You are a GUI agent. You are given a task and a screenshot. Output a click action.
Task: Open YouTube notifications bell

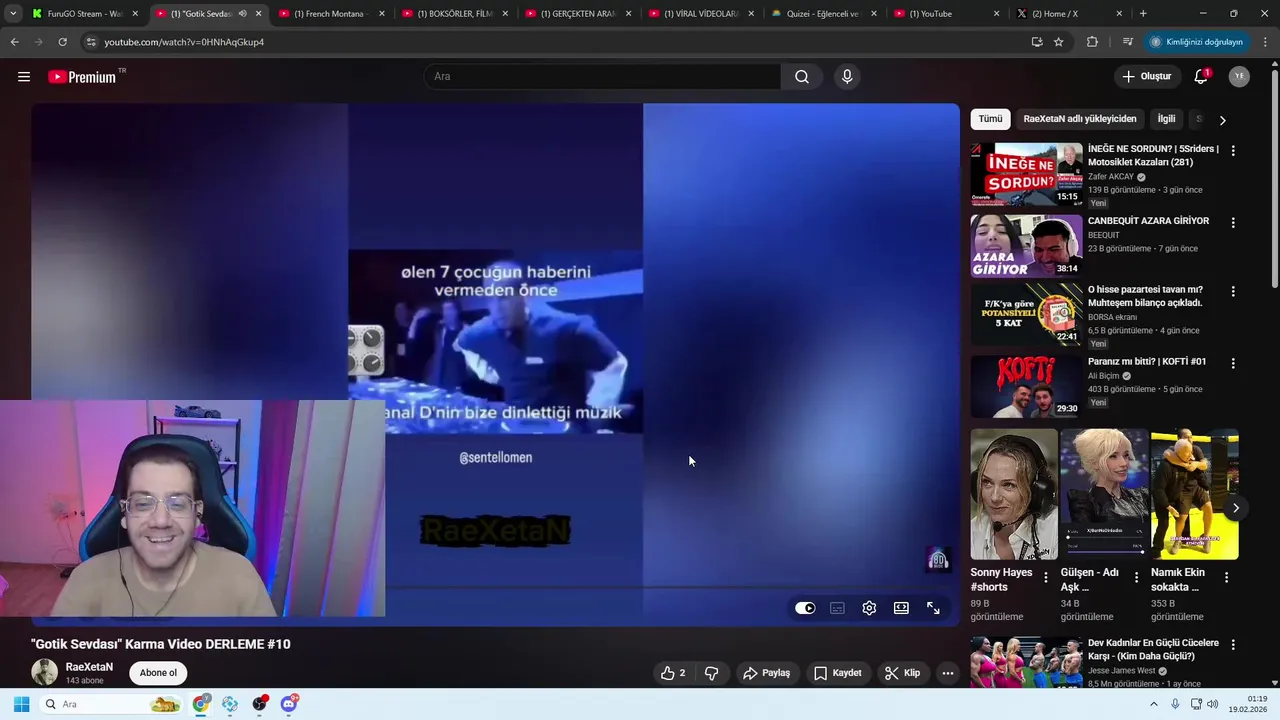click(1201, 77)
